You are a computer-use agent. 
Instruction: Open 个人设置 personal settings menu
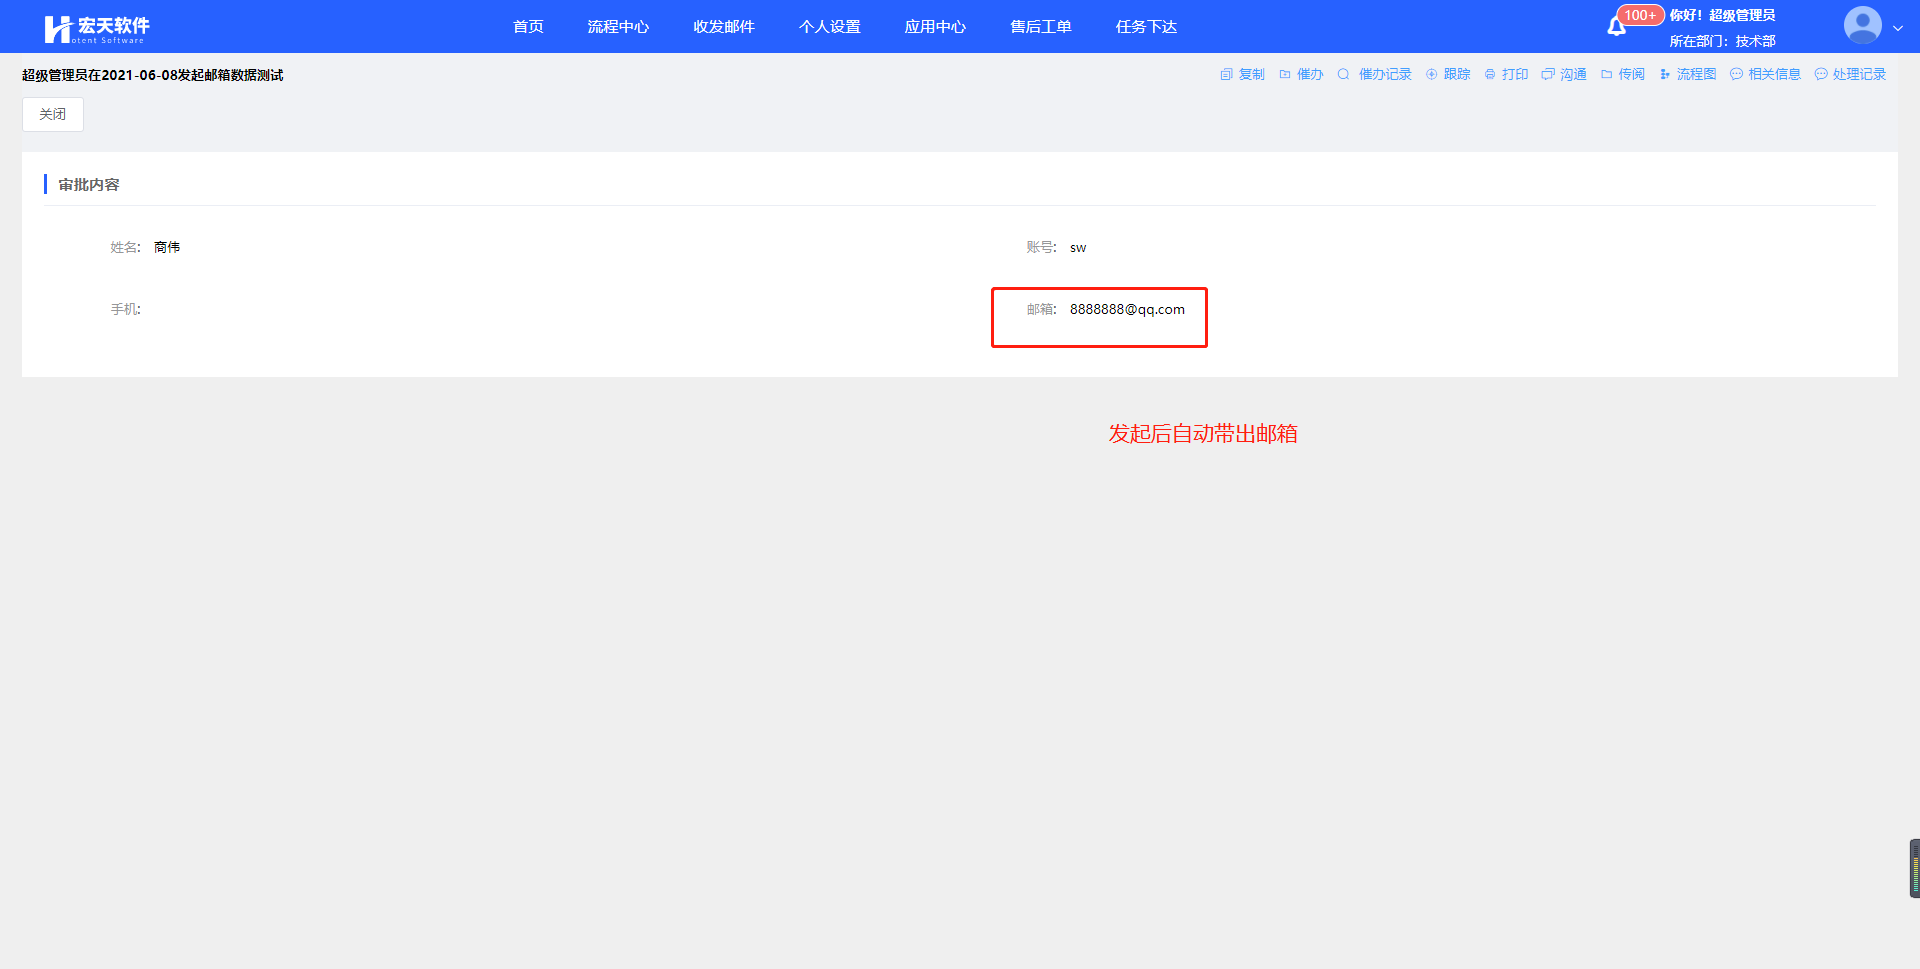pos(830,27)
